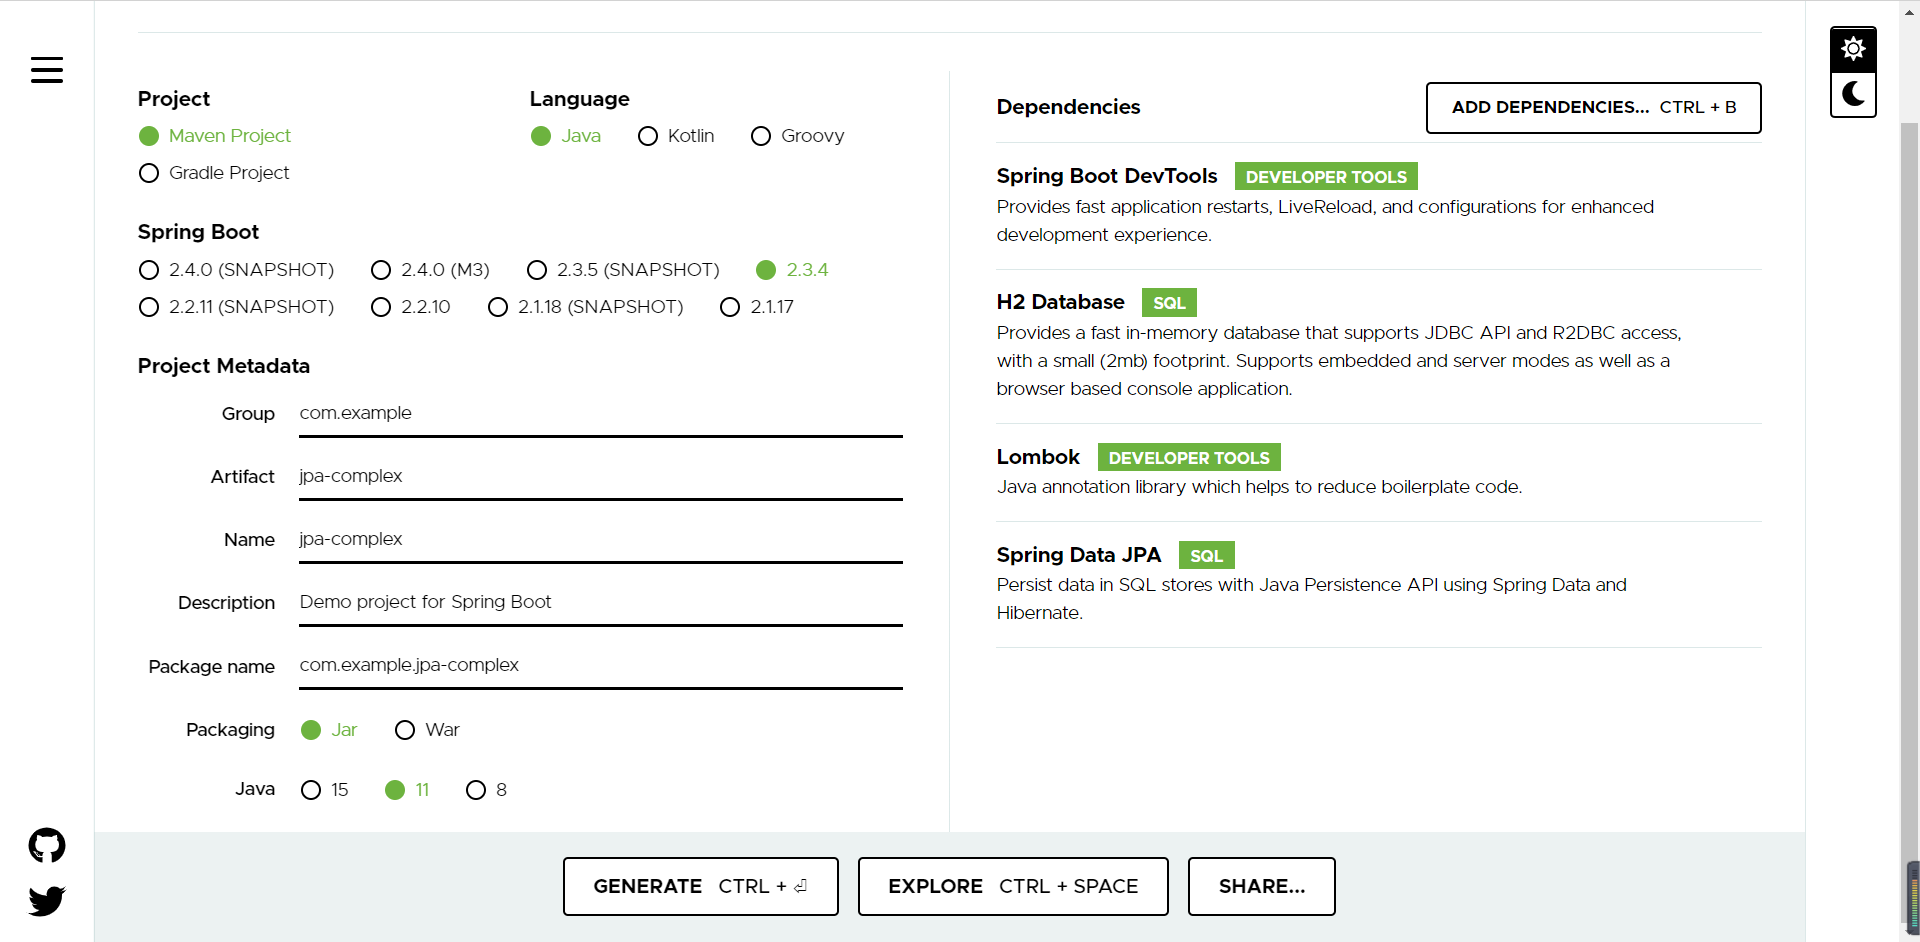Image resolution: width=1920 pixels, height=942 pixels.
Task: Select Spring Boot 2.3.5 (SNAPSHOT)
Action: click(x=623, y=270)
